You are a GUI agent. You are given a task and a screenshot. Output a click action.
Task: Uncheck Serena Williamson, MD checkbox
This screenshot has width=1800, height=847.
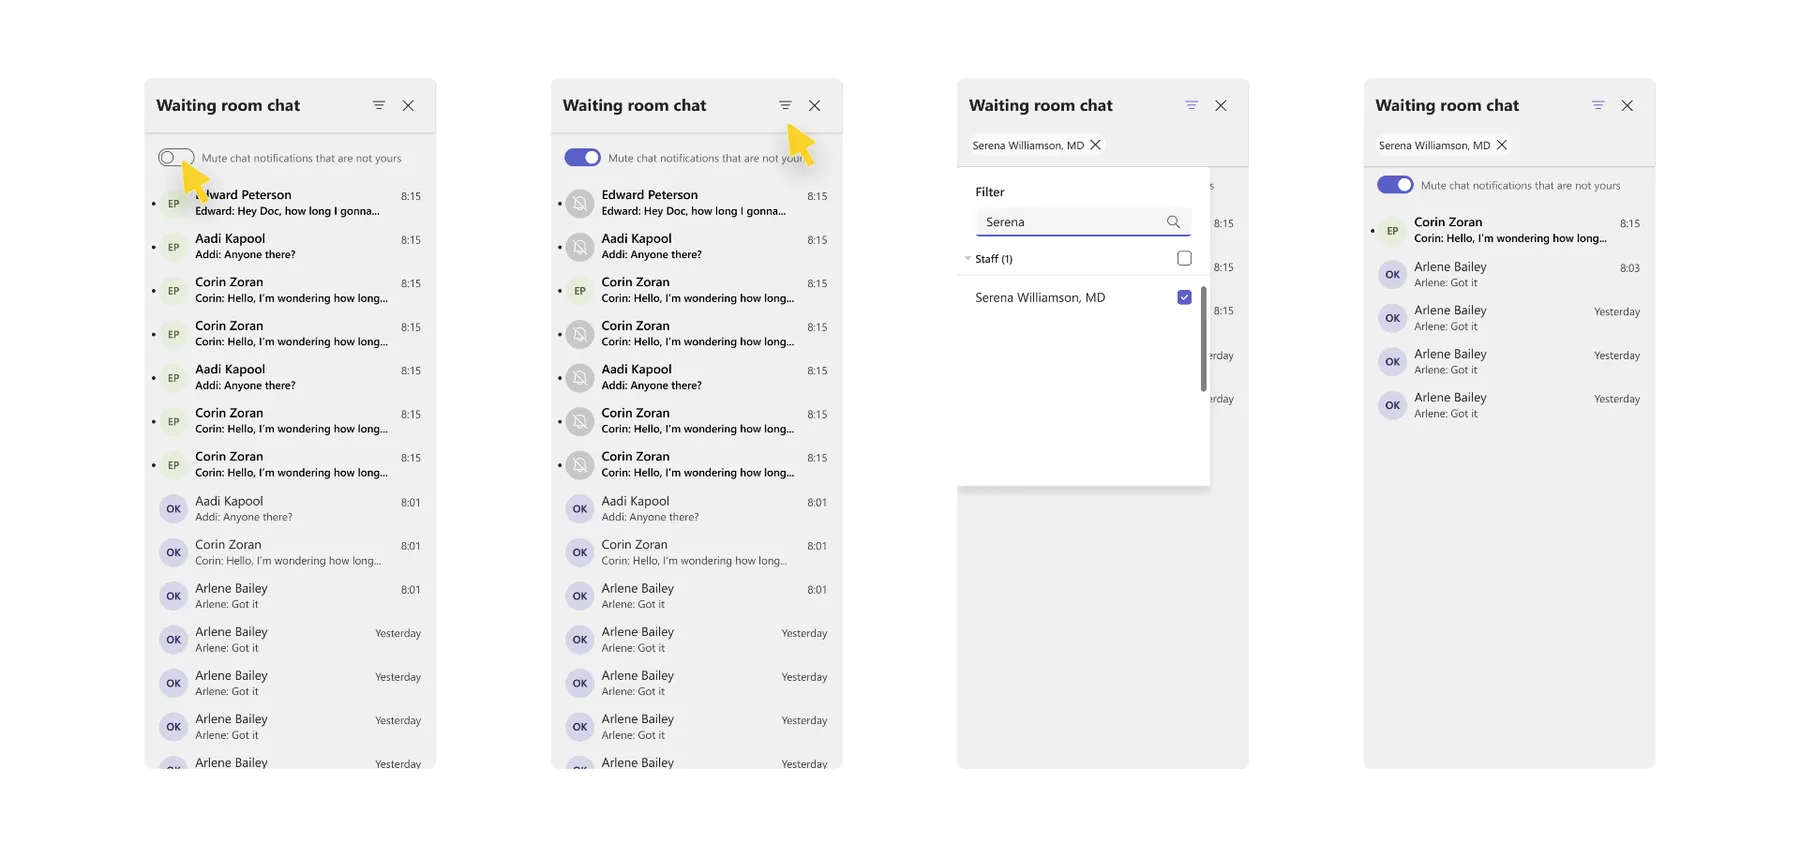point(1184,297)
